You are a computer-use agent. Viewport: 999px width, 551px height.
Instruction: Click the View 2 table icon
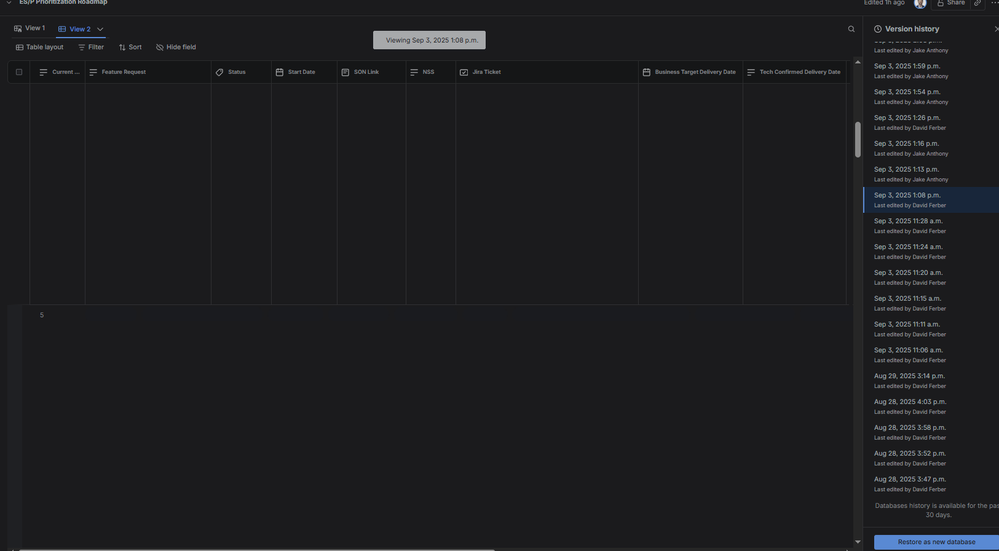[x=62, y=29]
